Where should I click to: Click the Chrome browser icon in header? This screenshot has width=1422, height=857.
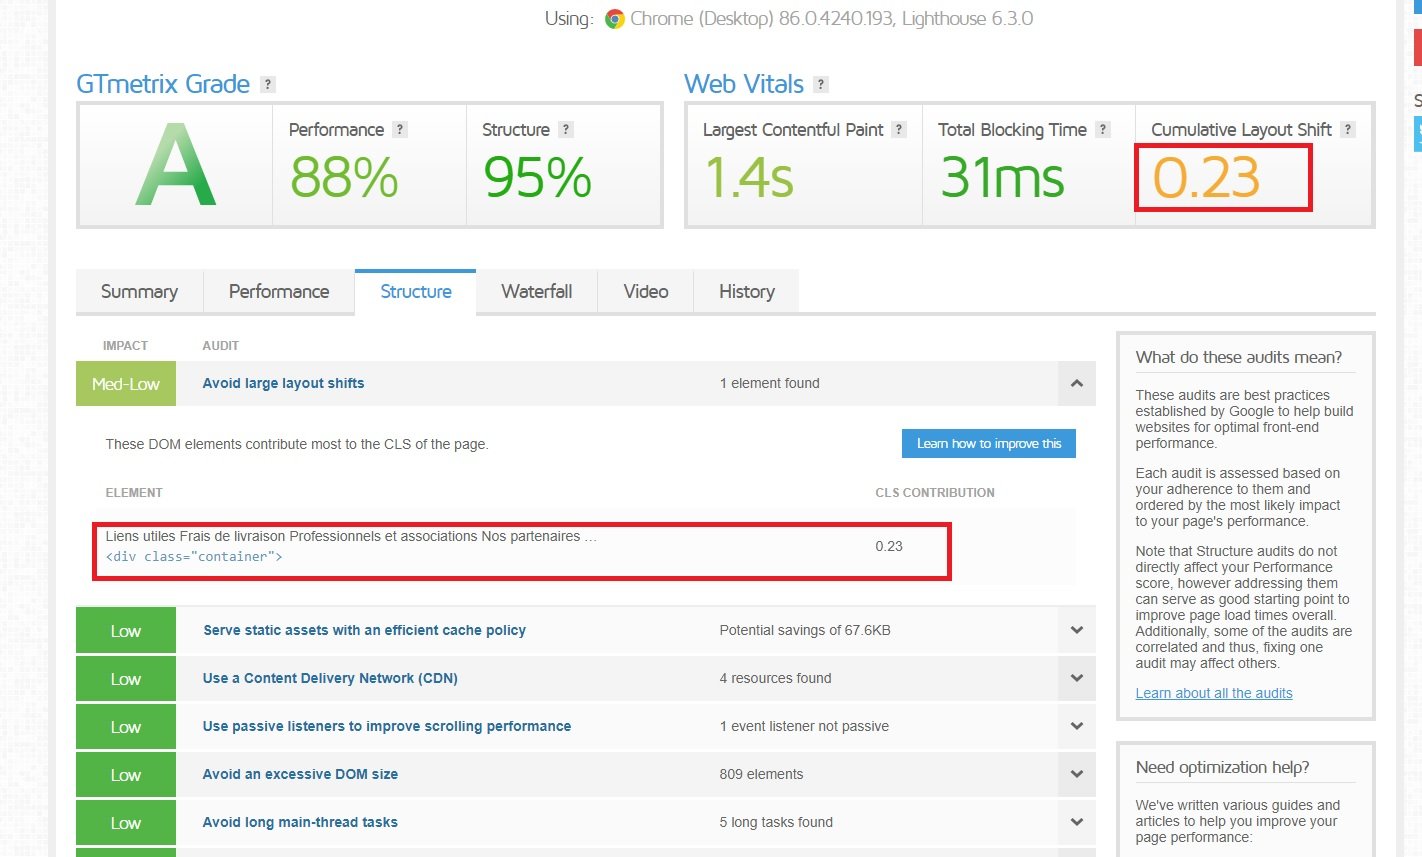pyautogui.click(x=615, y=19)
